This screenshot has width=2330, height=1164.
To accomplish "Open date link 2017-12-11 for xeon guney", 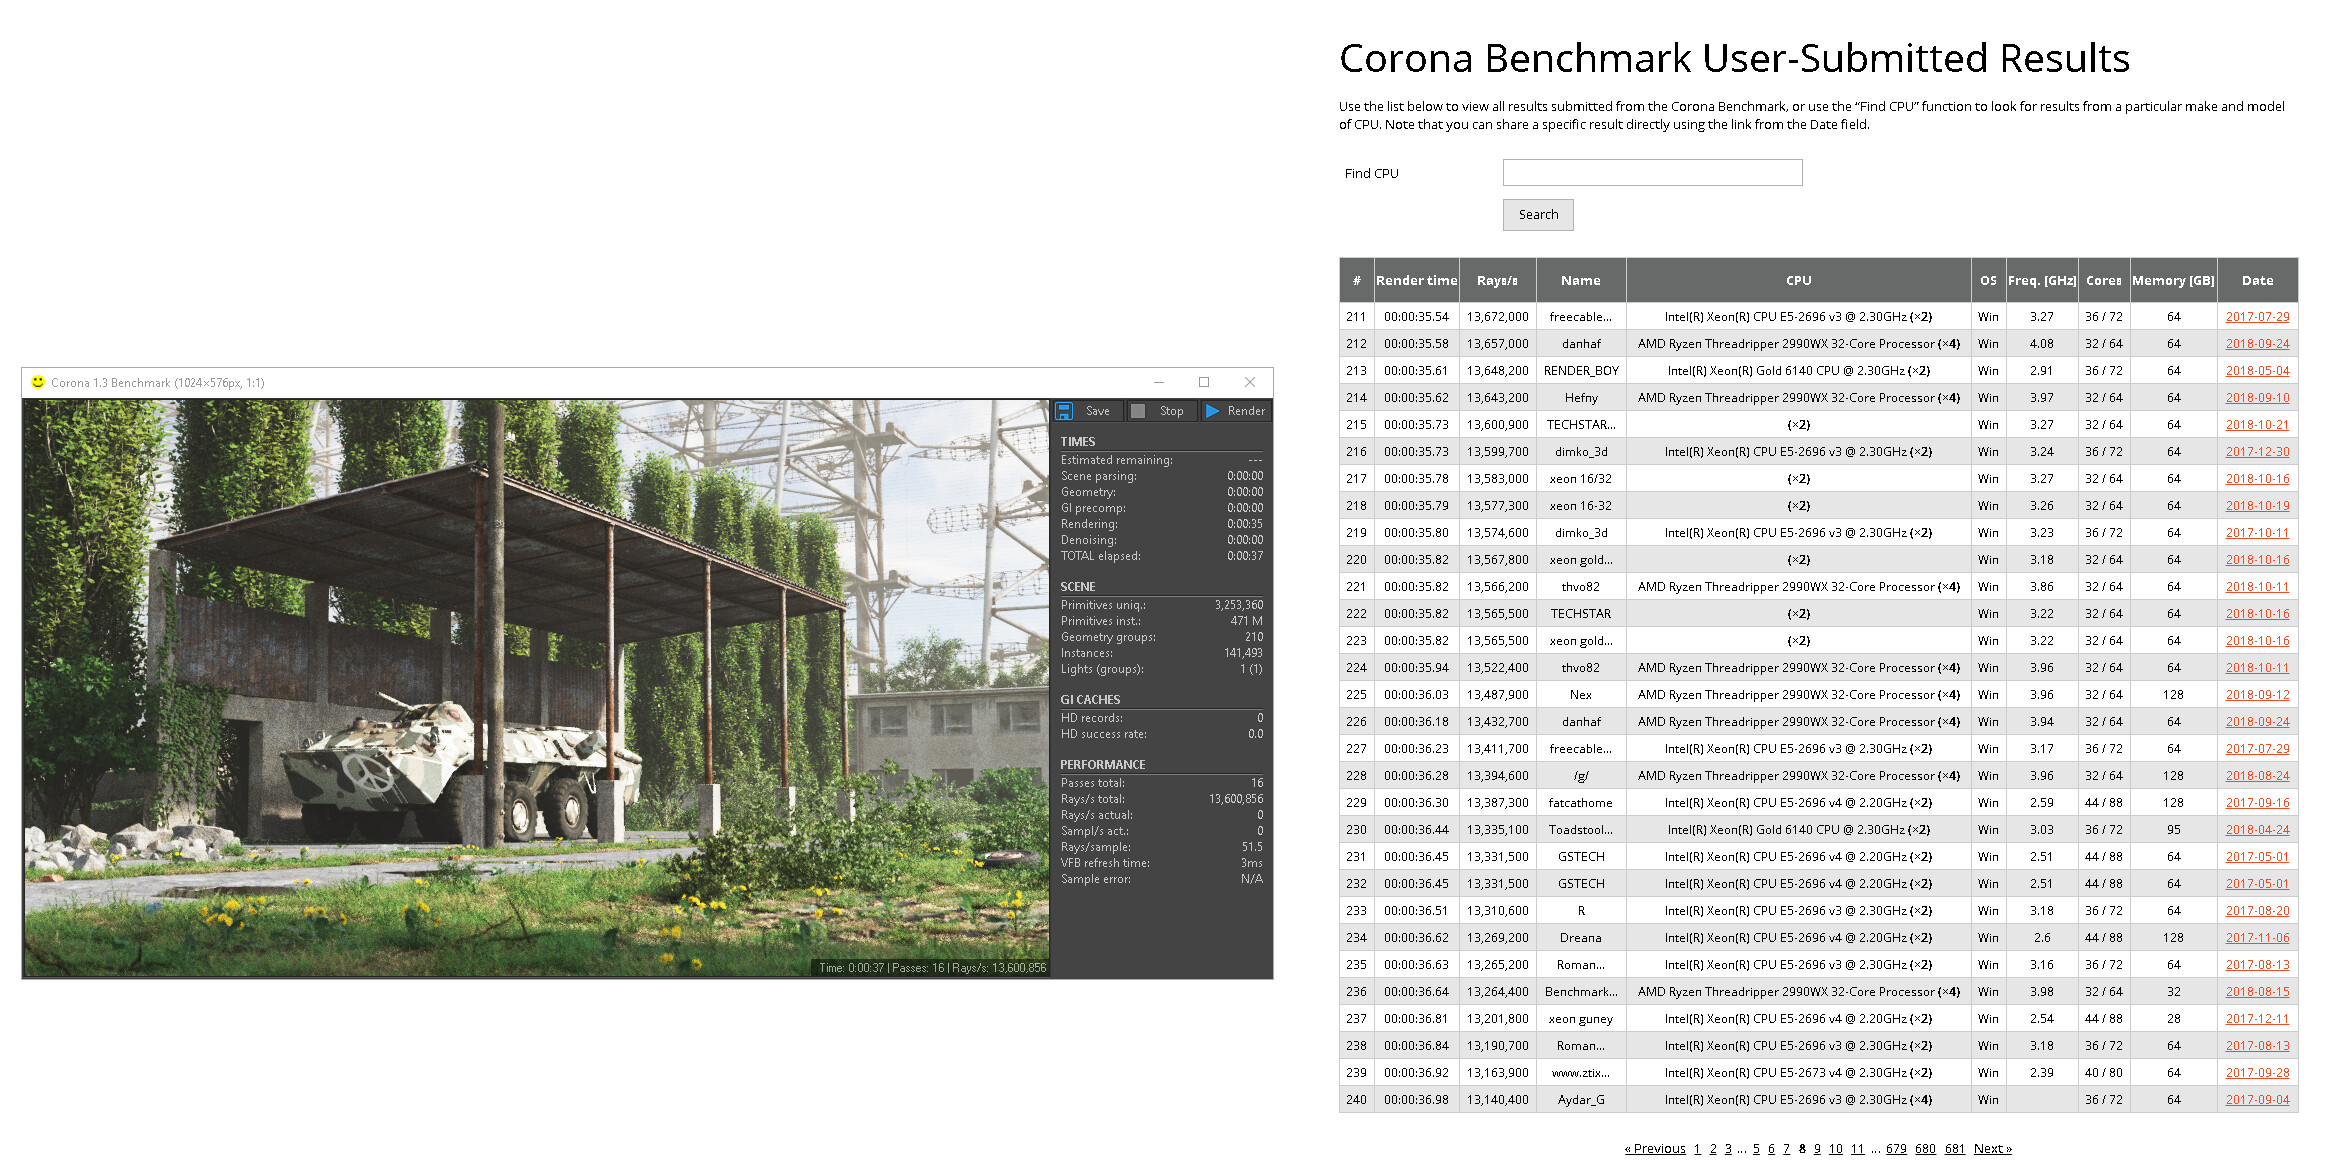I will tap(2257, 1018).
